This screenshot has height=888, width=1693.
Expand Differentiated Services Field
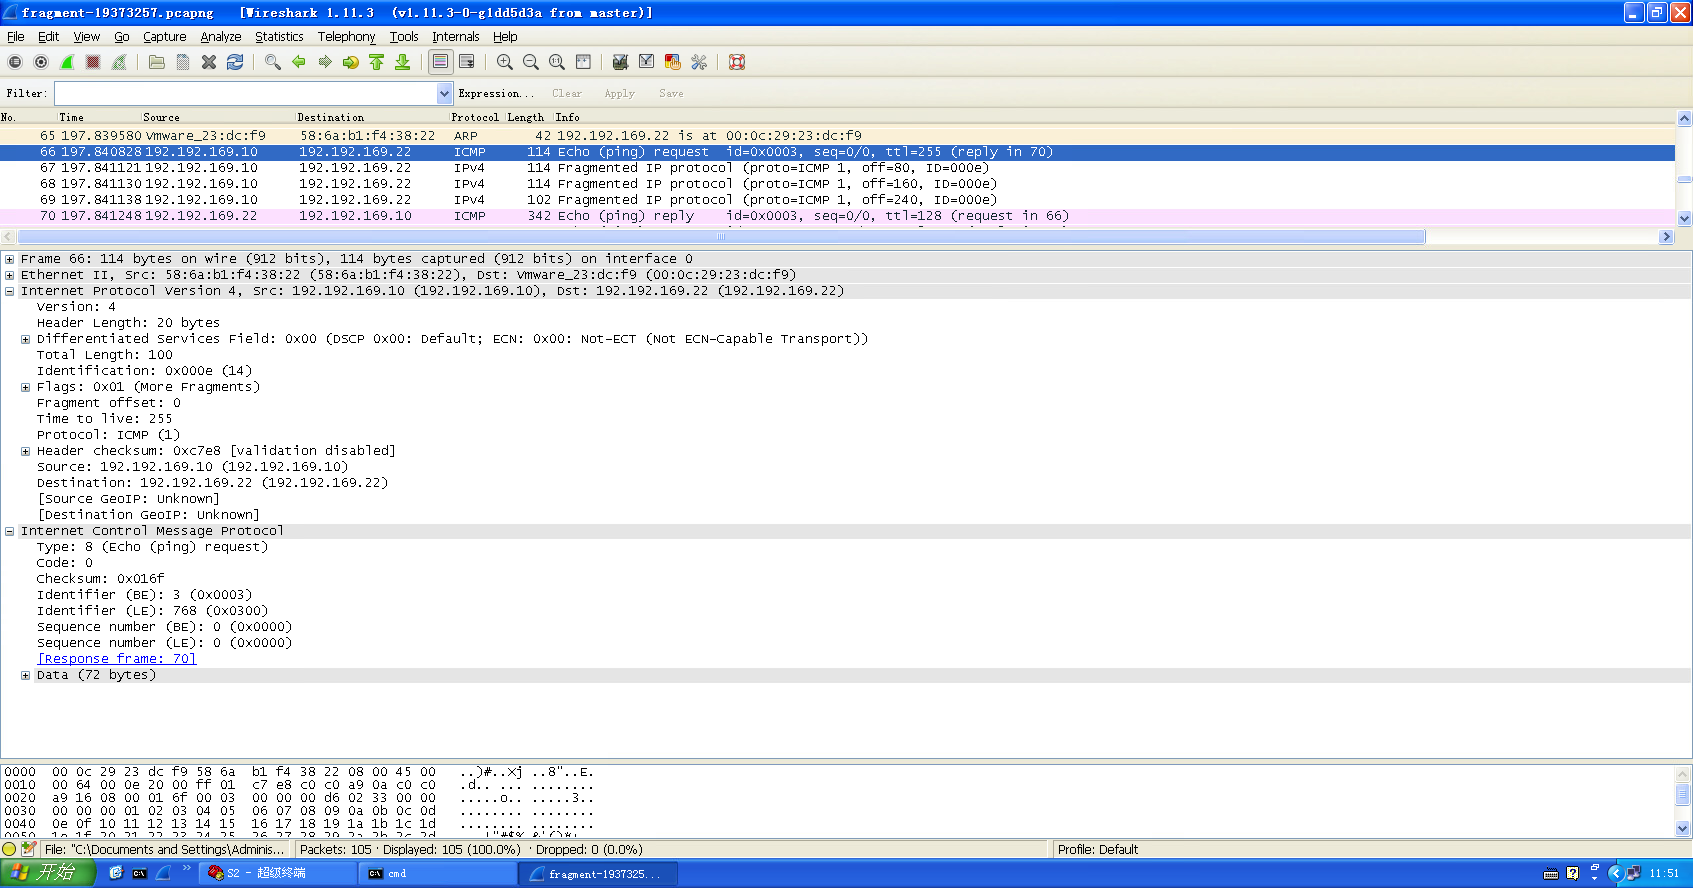[x=26, y=339]
